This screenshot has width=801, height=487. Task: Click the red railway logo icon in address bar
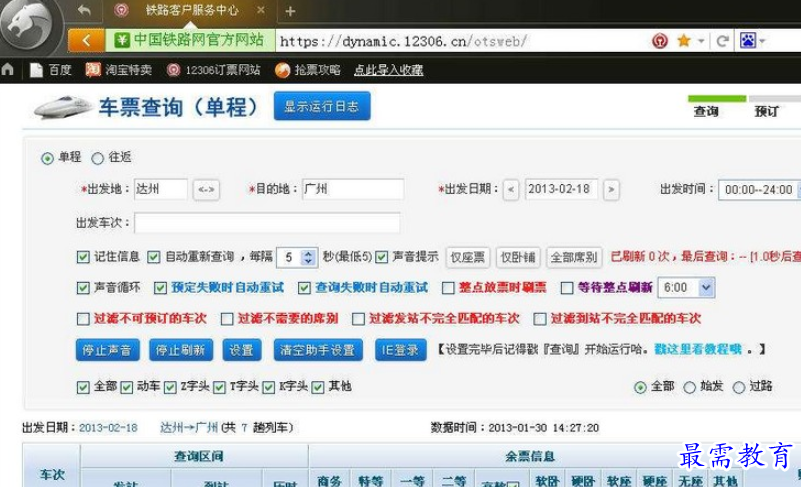tap(659, 41)
